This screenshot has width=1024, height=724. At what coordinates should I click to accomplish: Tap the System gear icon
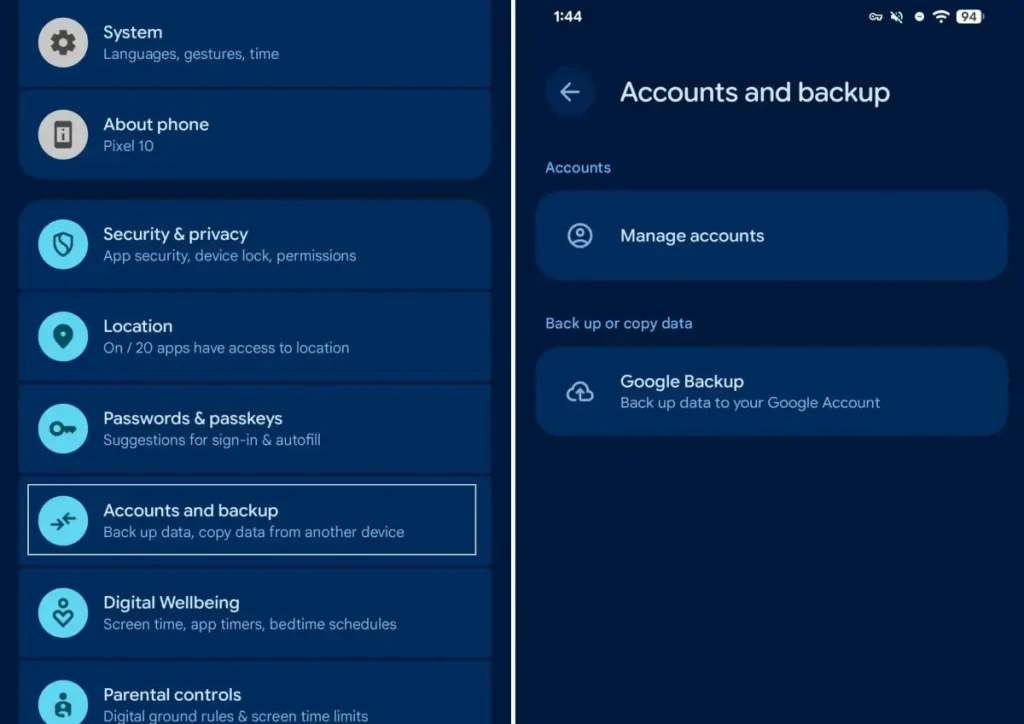coord(63,43)
